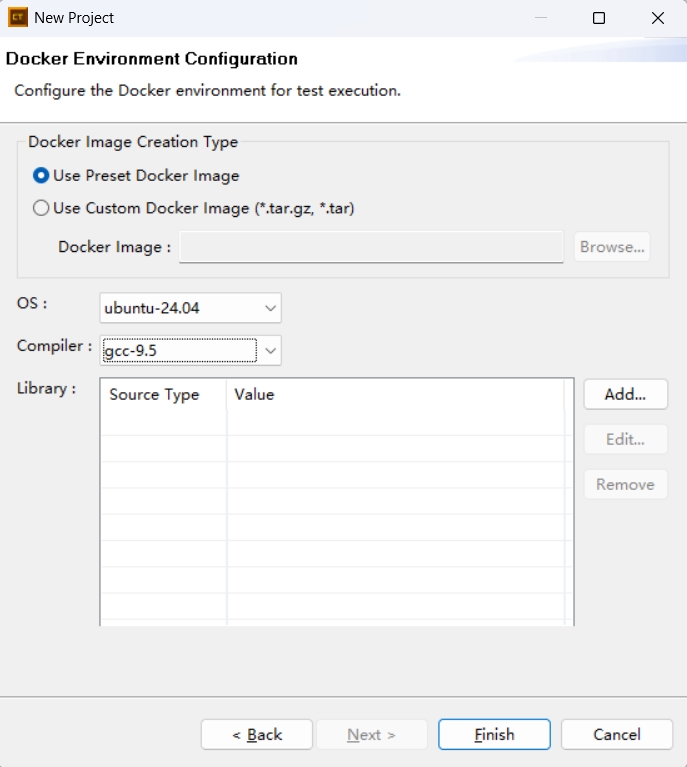Click the greyed-out Next button

372,734
